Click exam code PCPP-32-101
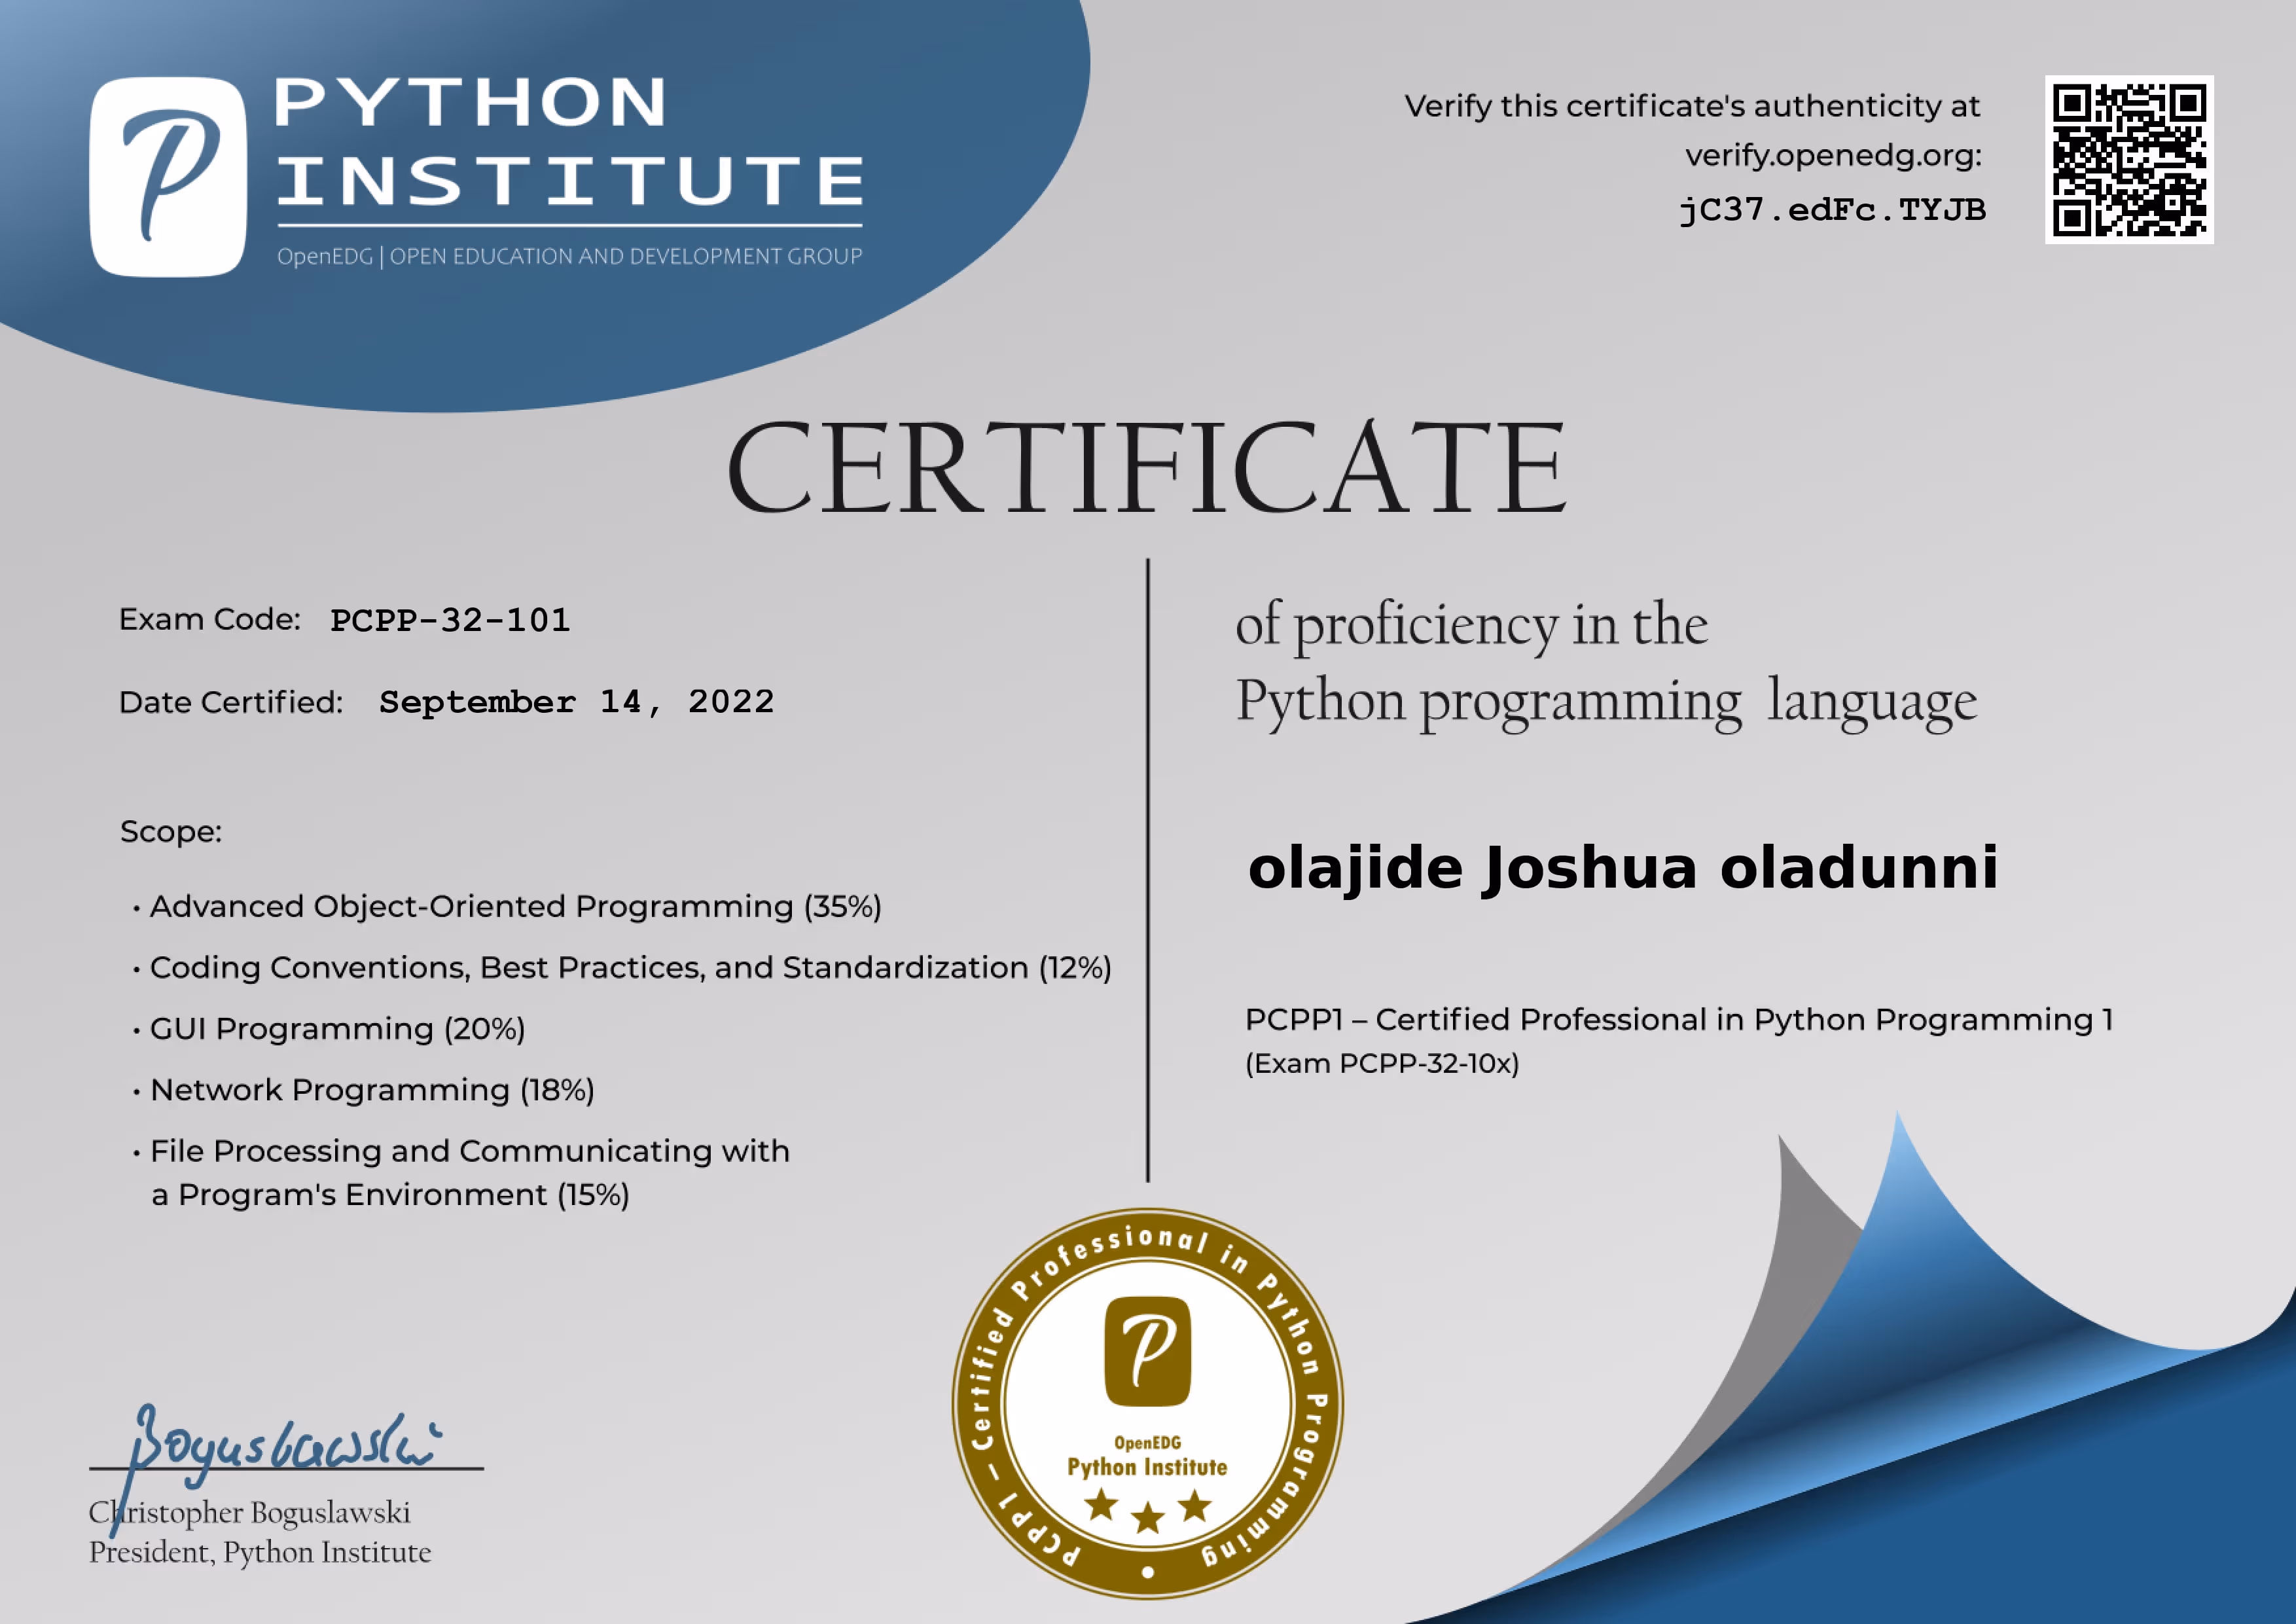The image size is (2296, 1624). coord(450,620)
